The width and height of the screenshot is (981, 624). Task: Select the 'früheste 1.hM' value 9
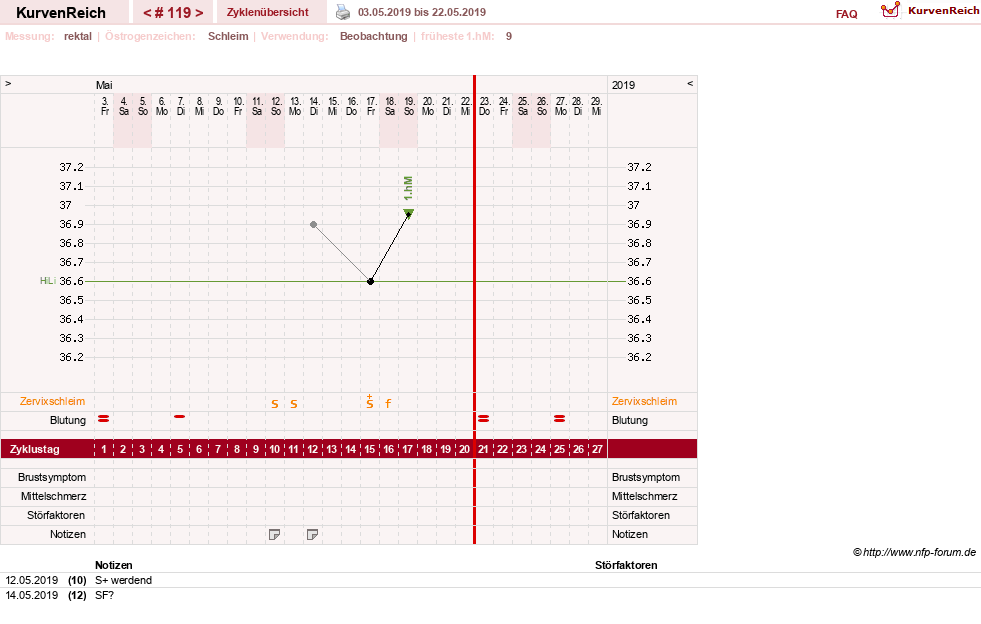pyautogui.click(x=509, y=36)
